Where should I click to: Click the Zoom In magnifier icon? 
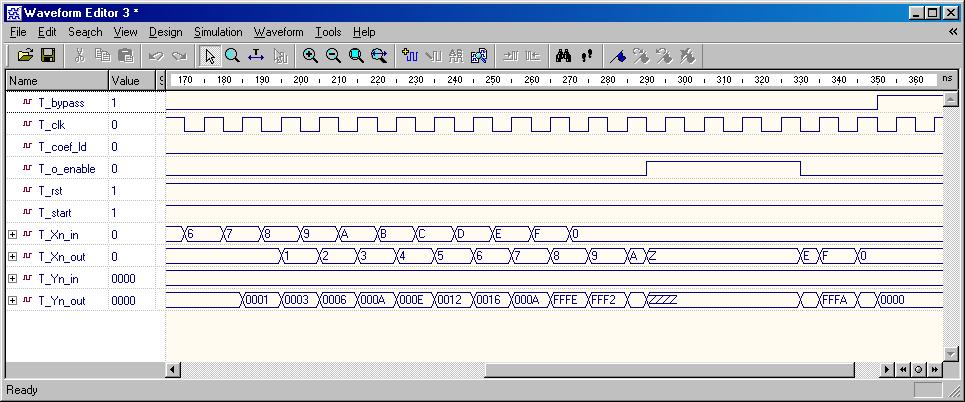310,56
